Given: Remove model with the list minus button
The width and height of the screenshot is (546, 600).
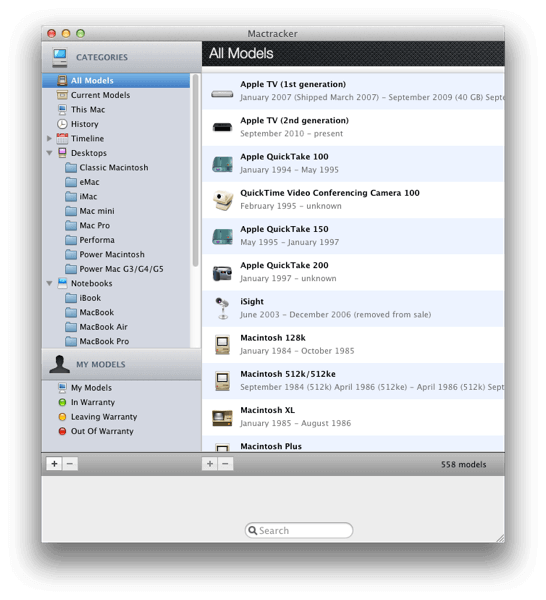Looking at the screenshot, I should [x=226, y=464].
